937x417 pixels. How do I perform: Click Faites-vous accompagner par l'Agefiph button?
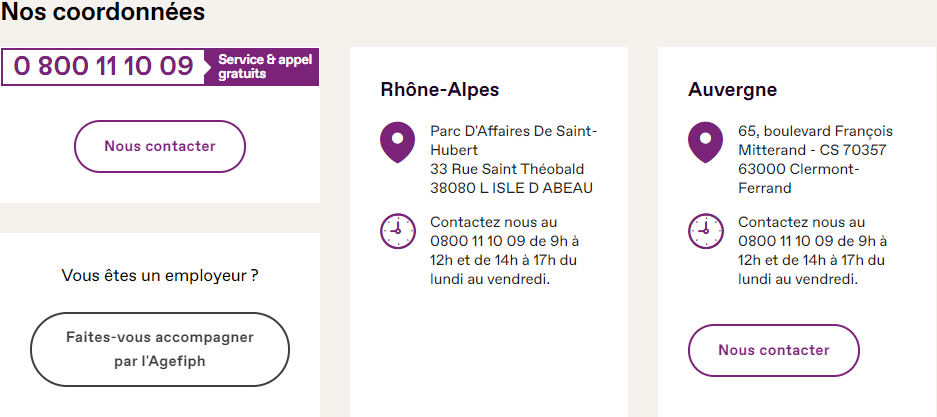pos(160,349)
